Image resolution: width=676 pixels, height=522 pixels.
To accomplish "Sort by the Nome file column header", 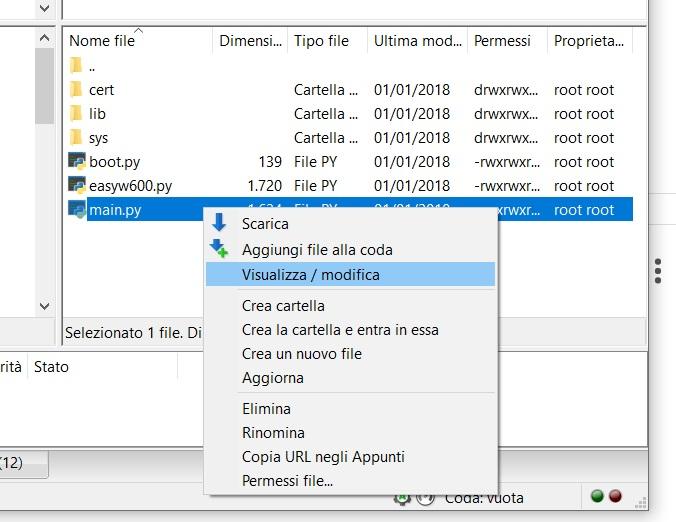I will [x=138, y=41].
